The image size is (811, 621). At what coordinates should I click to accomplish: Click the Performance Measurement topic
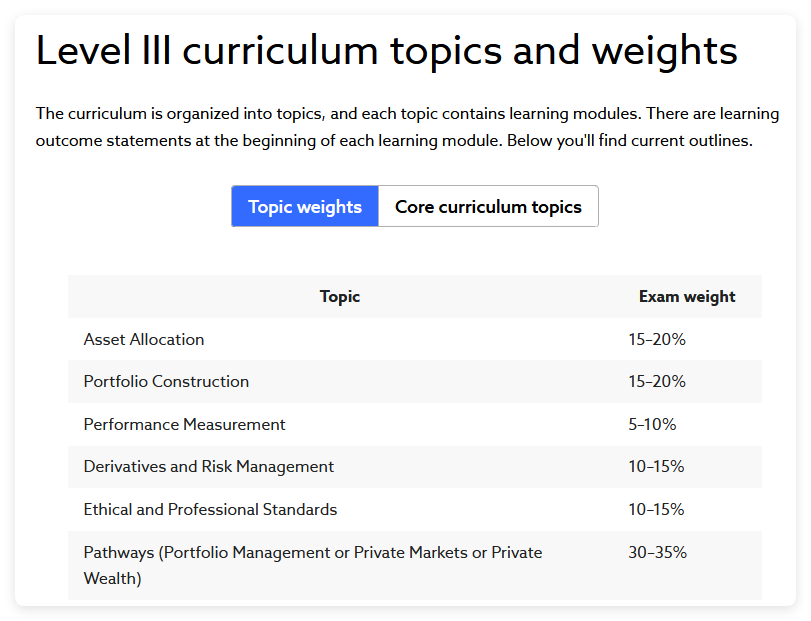[x=184, y=425]
